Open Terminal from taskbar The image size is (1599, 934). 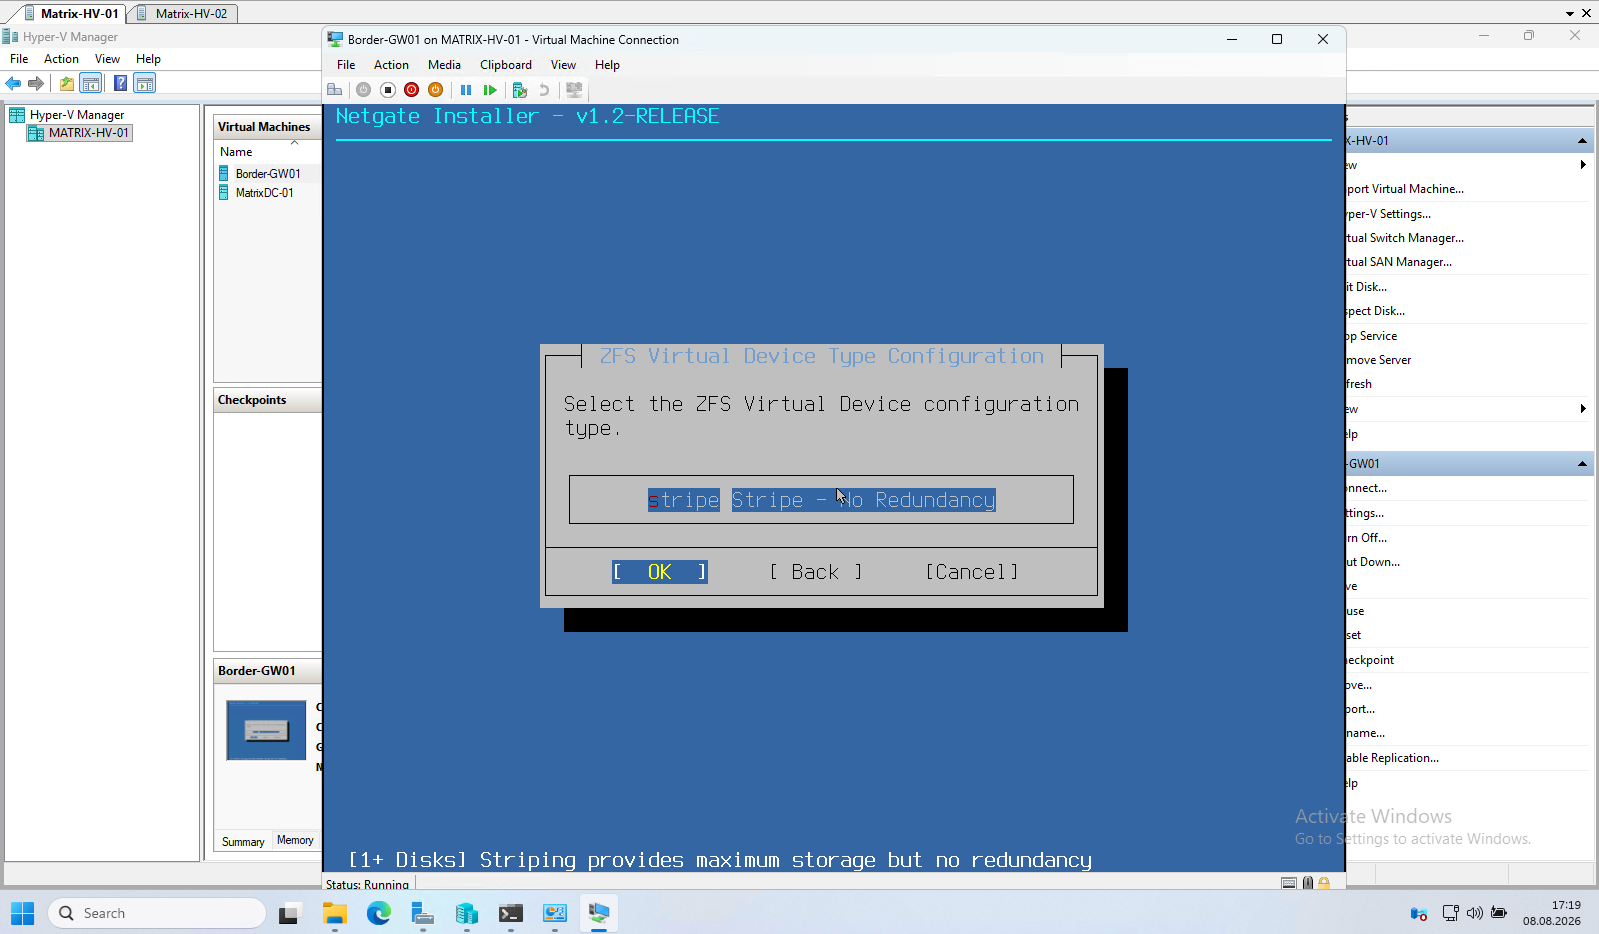pyautogui.click(x=510, y=913)
